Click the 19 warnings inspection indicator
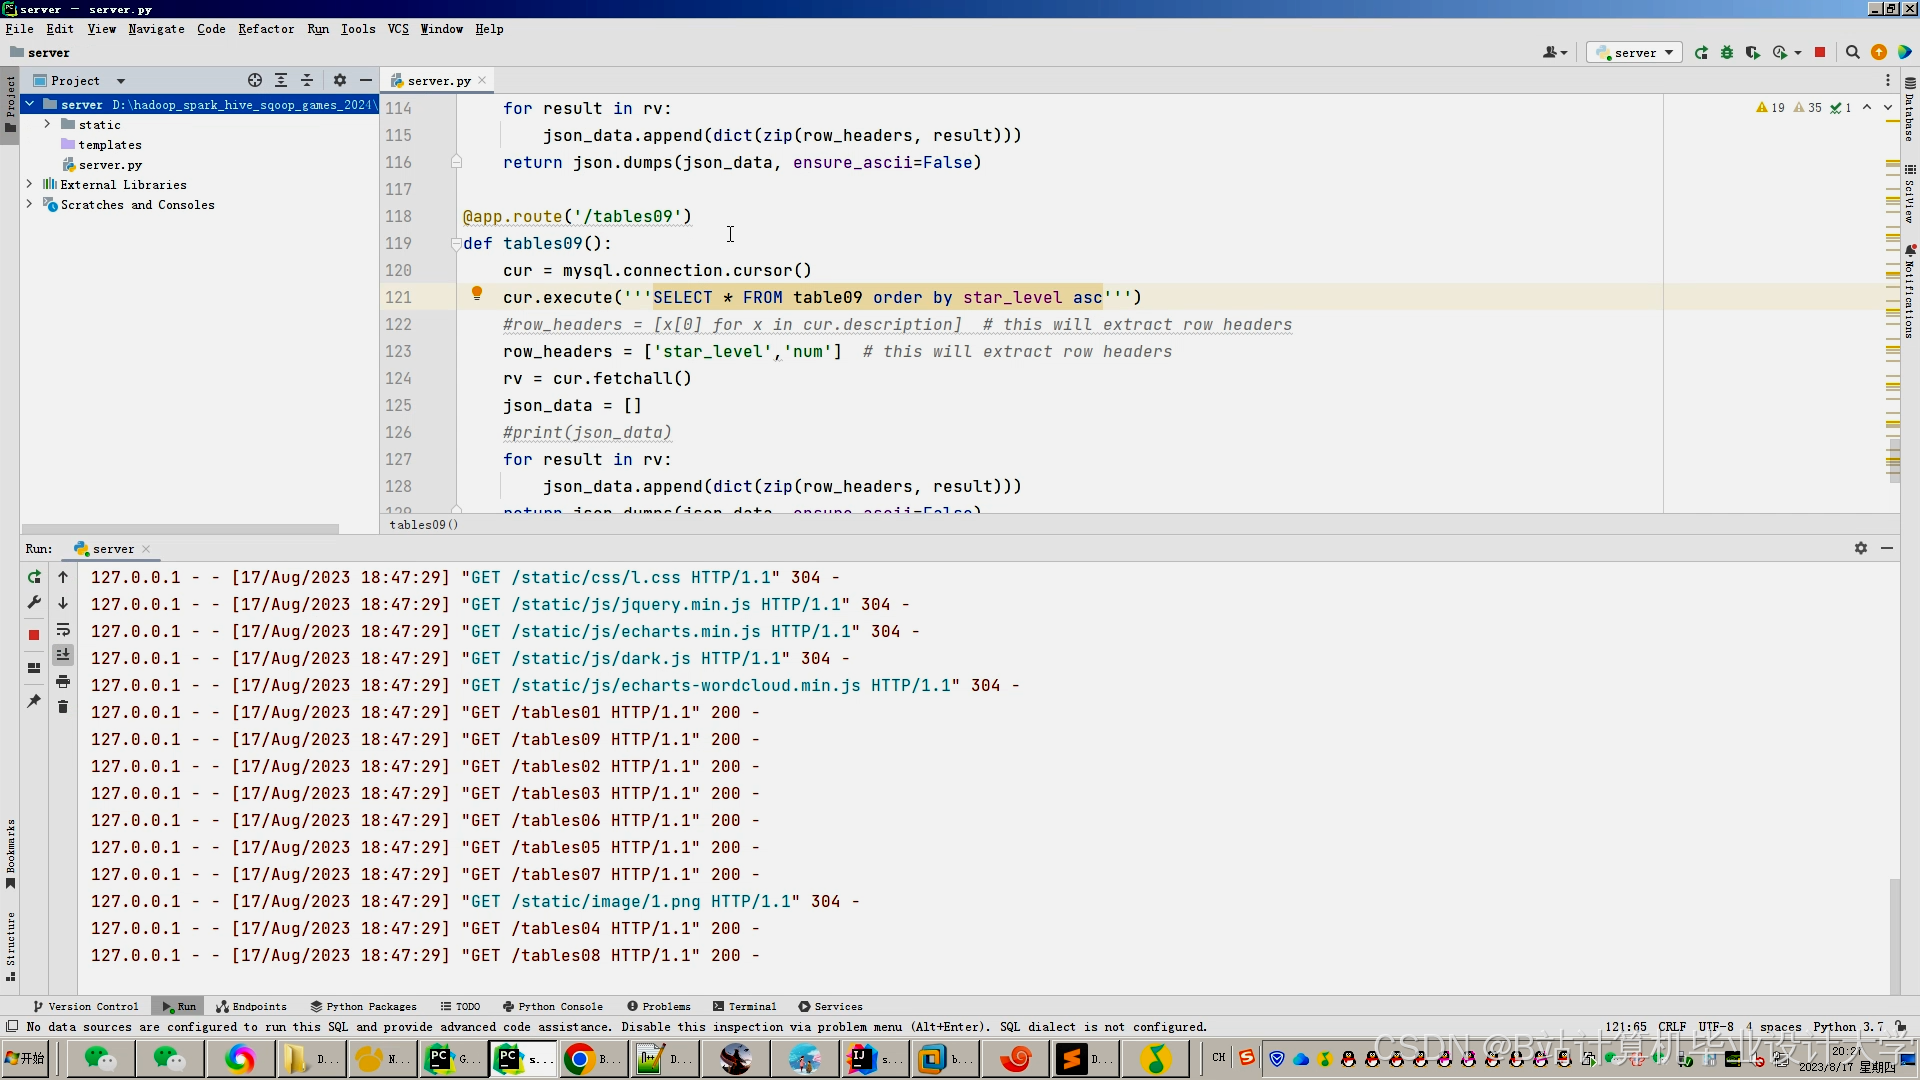Viewport: 1920px width, 1080px height. (x=1770, y=108)
